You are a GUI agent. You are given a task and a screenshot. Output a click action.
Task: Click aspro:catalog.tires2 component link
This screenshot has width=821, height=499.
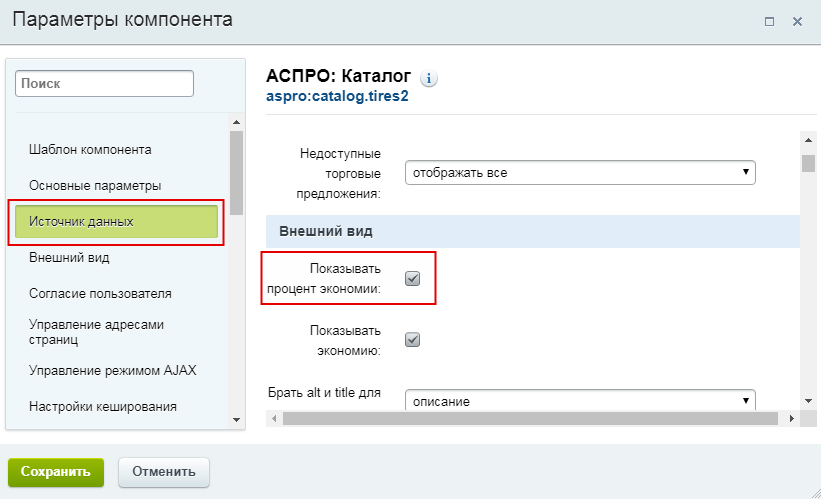pos(337,96)
